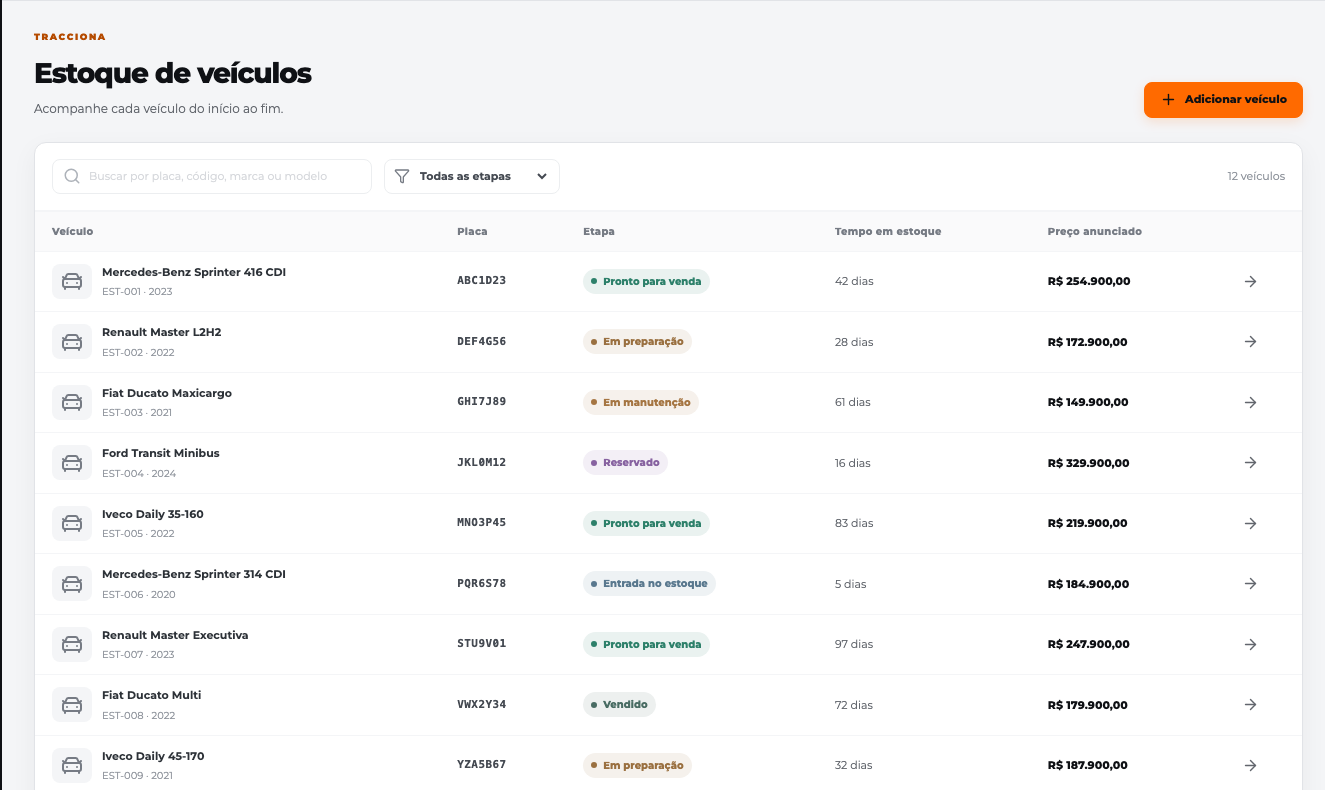
Task: Click the Vendido status badge
Action: [619, 705]
